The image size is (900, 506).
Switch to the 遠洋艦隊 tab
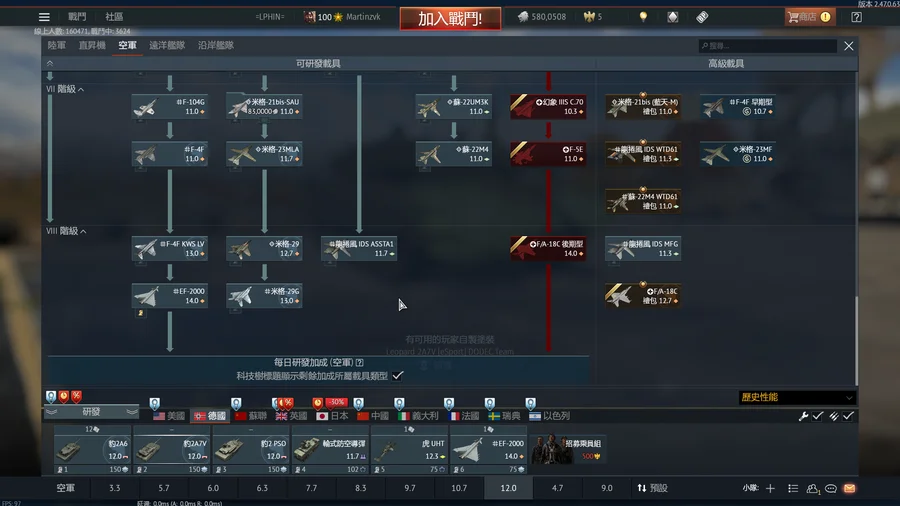pos(167,45)
